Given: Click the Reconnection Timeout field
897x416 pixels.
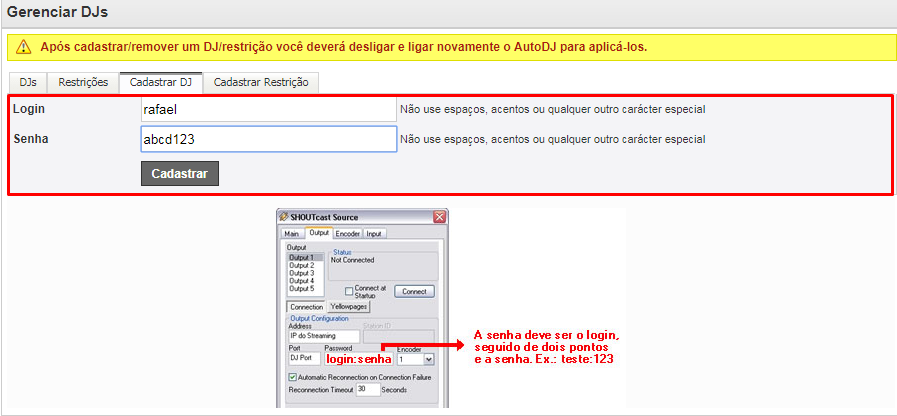Looking at the screenshot, I should click(x=367, y=389).
